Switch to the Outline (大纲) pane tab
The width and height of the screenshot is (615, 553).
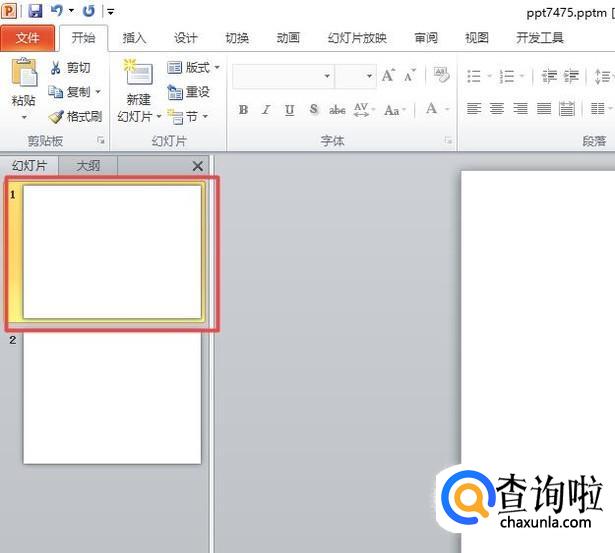(88, 166)
